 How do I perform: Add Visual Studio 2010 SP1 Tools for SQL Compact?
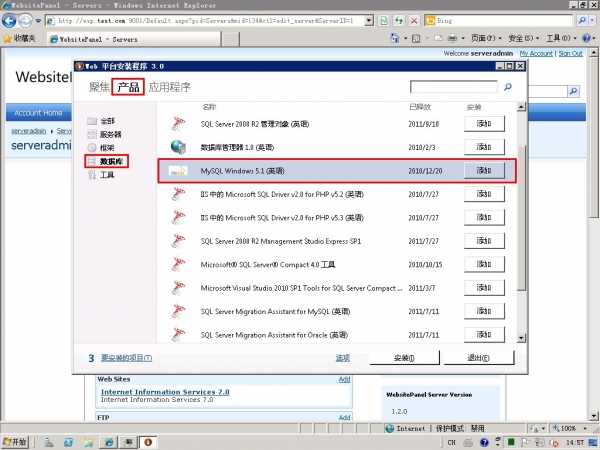coord(484,288)
